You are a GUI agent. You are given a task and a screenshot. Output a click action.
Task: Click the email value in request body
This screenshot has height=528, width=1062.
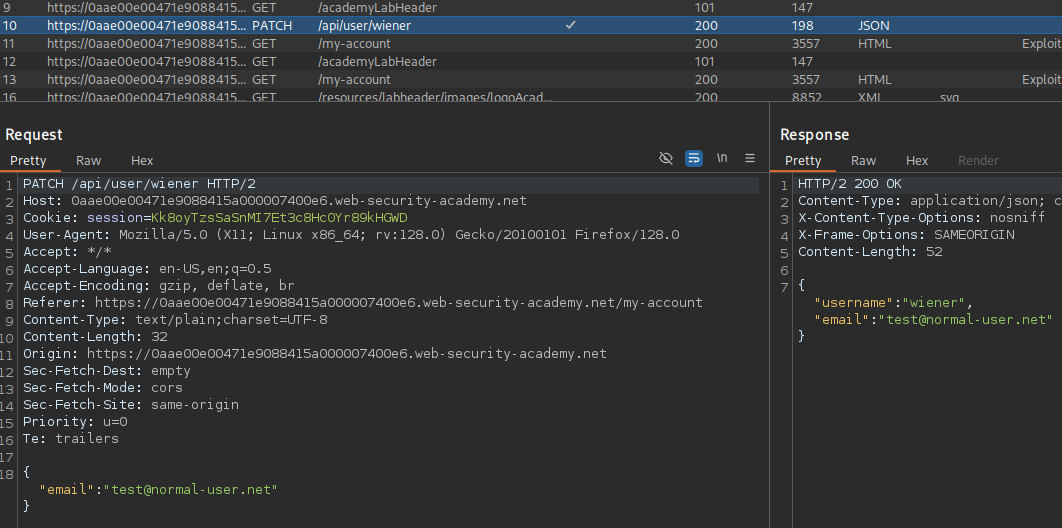click(190, 488)
